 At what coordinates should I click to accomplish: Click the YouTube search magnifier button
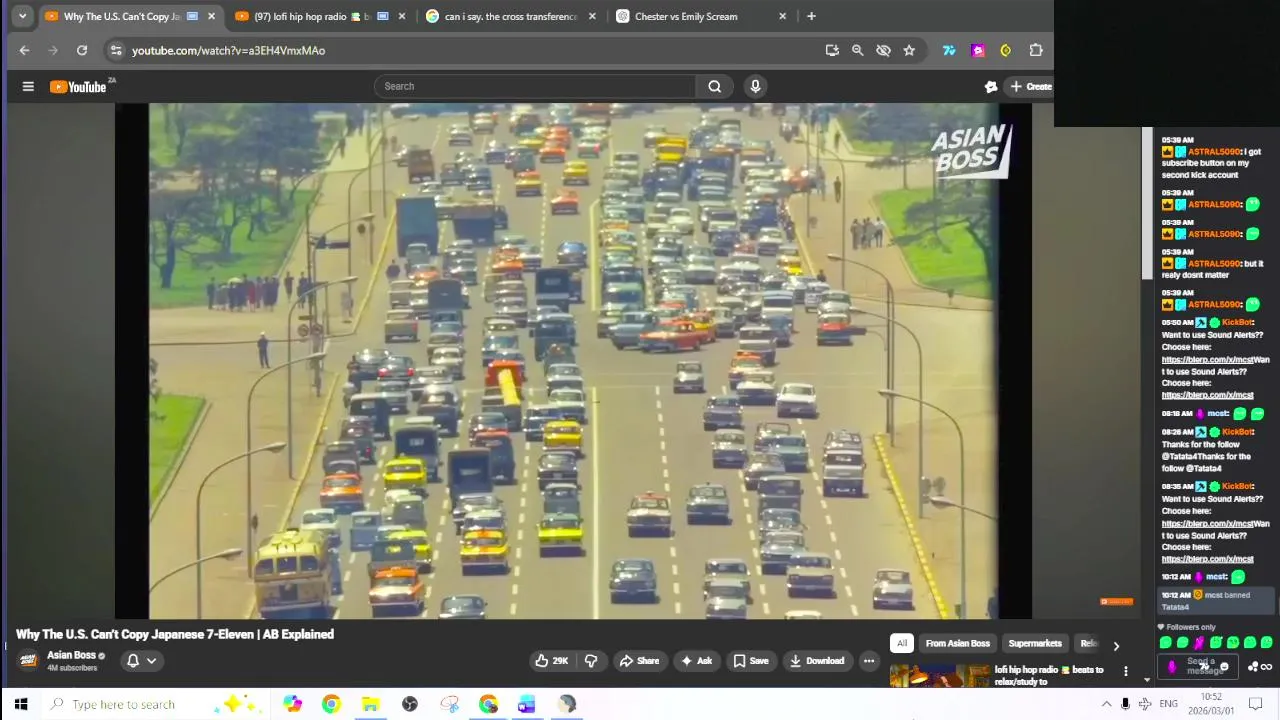[714, 86]
